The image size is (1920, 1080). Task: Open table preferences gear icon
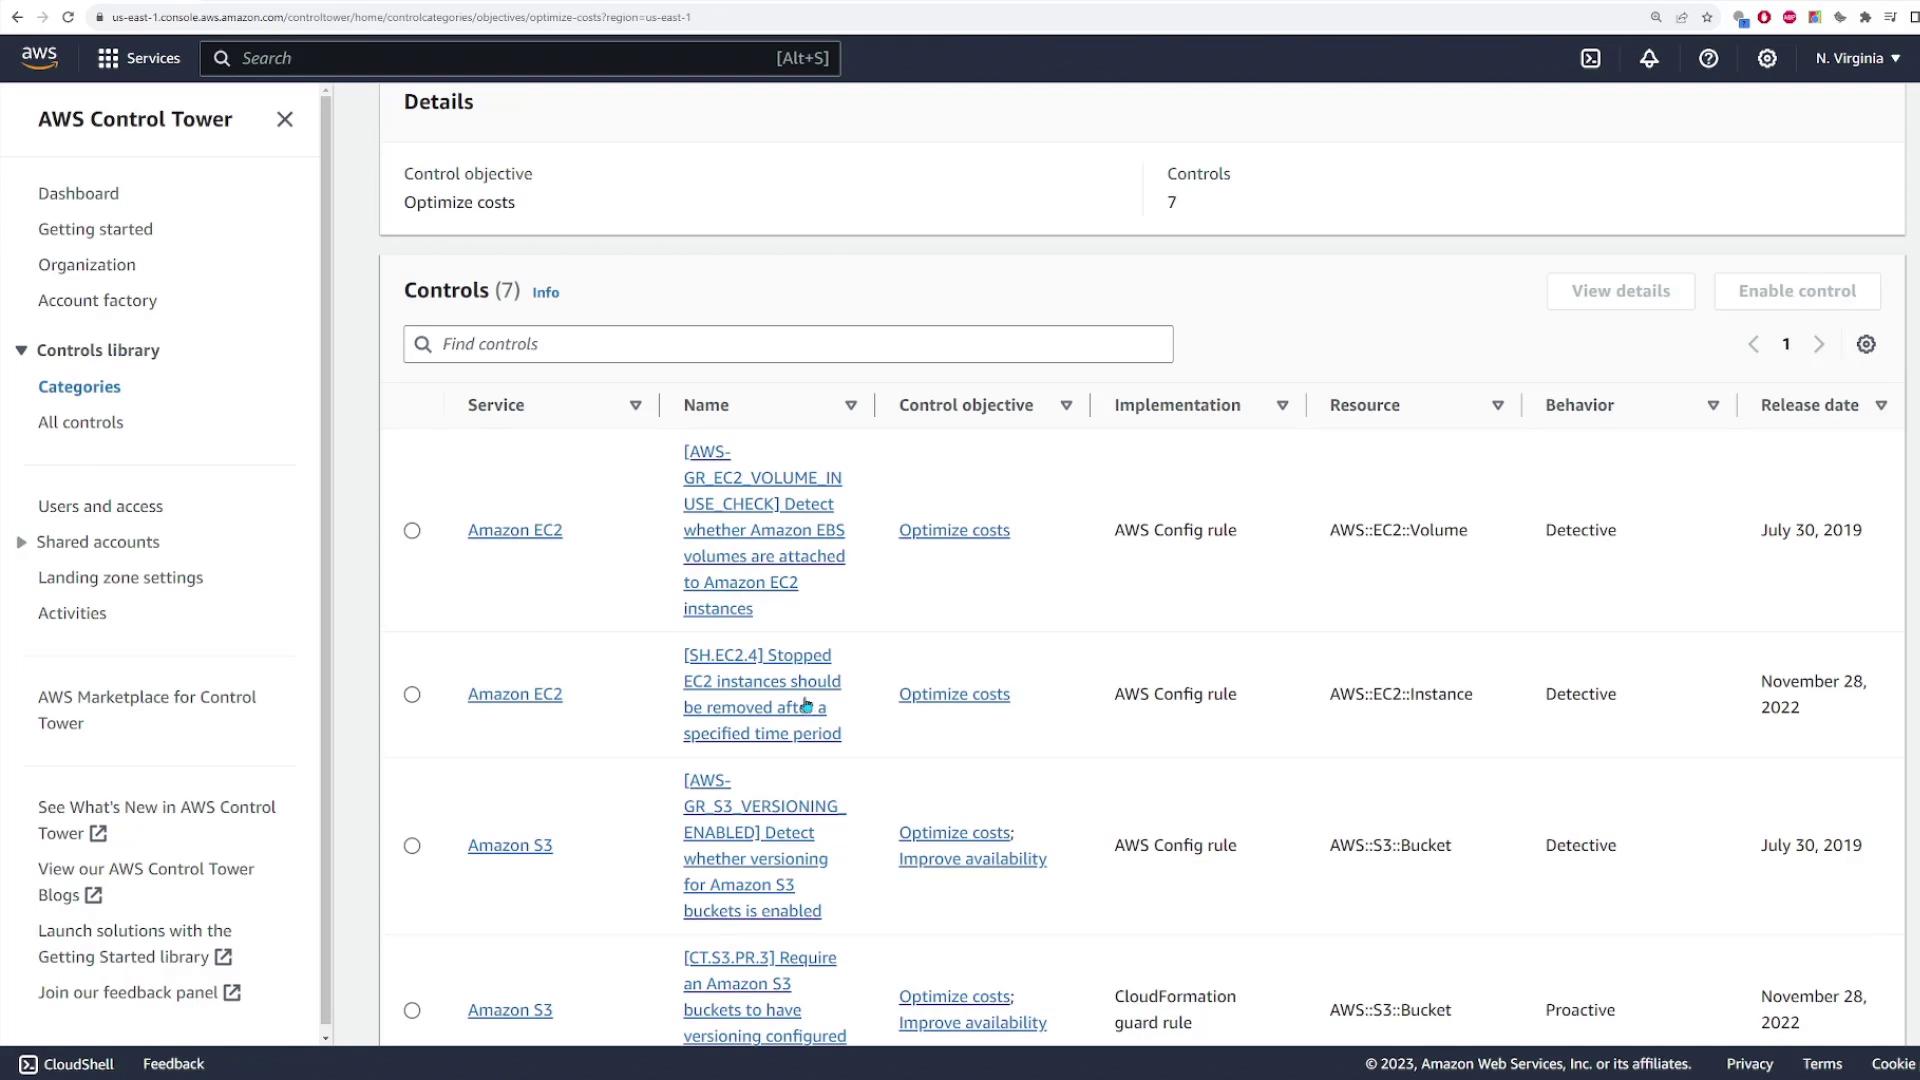pos(1866,344)
